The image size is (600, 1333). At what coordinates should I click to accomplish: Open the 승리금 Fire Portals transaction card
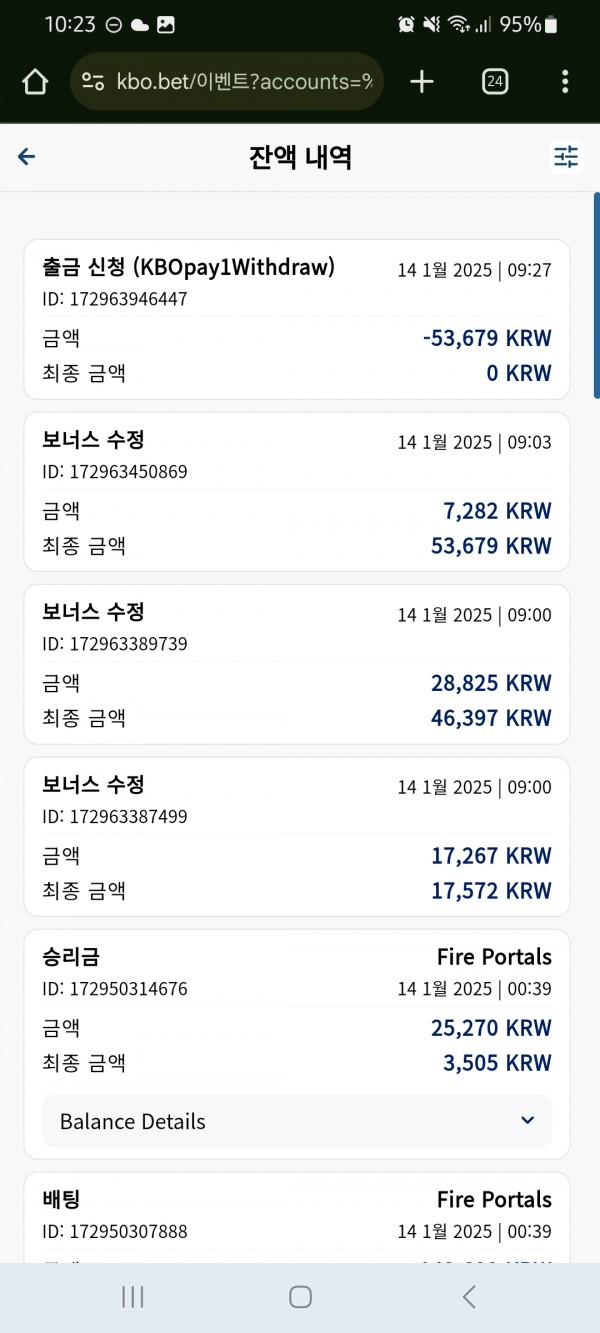click(297, 1044)
